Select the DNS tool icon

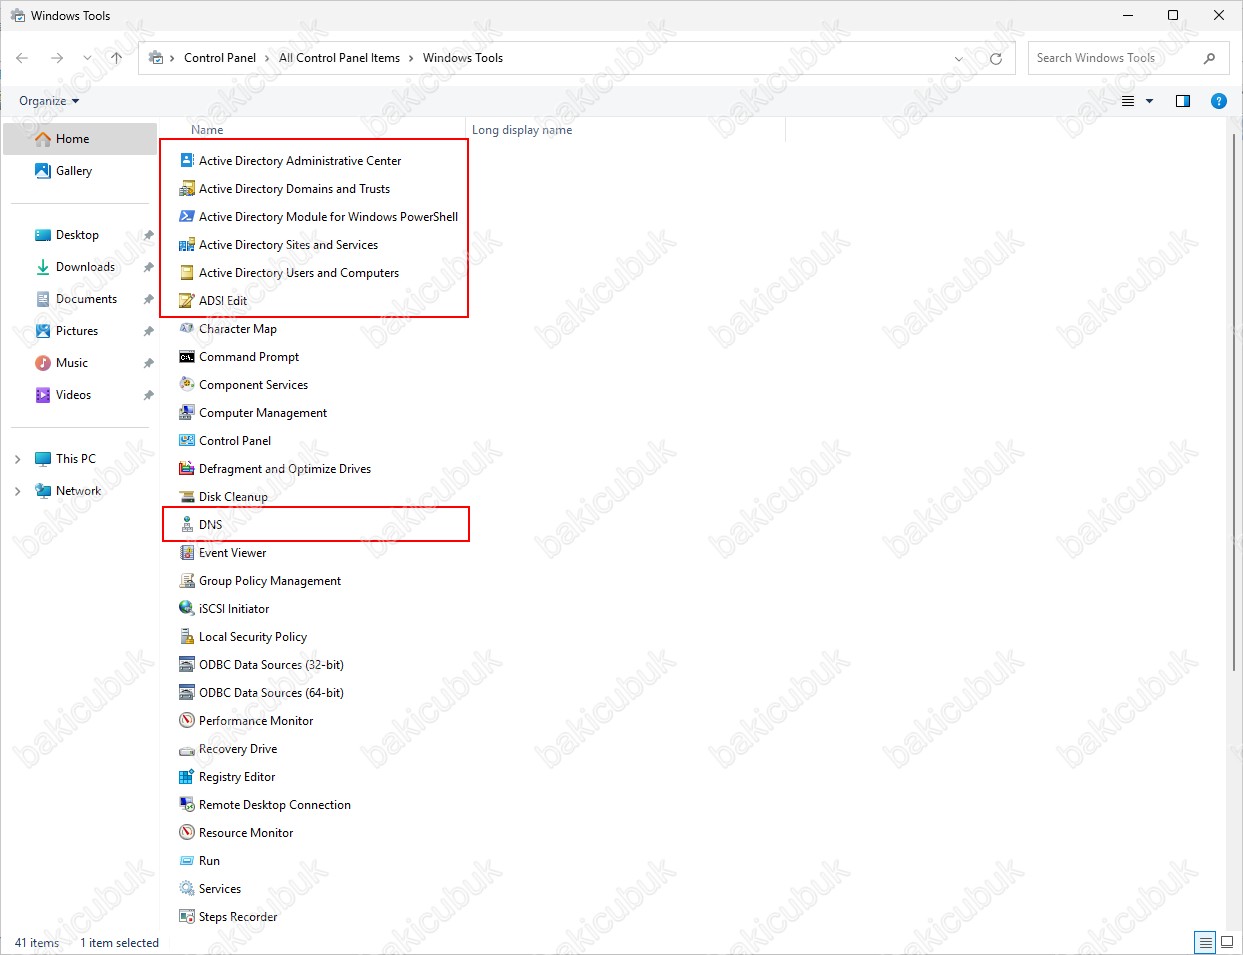(187, 524)
